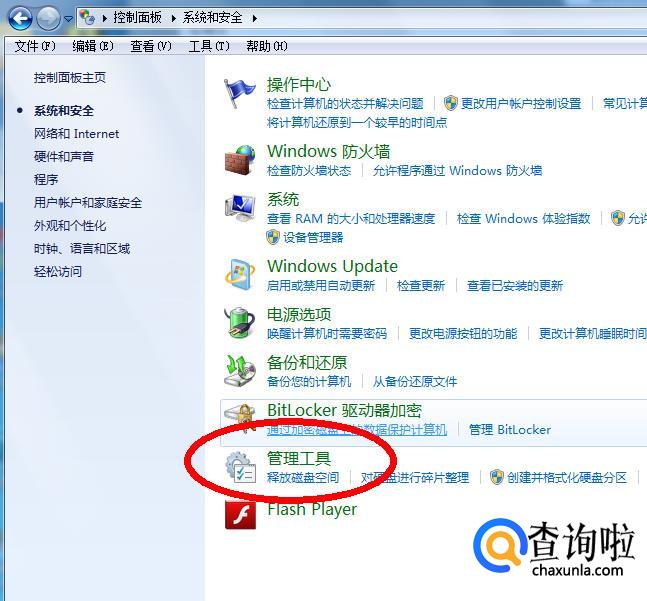The width and height of the screenshot is (647, 601).
Task: Click the Administrative Tools gear icon
Action: pos(241,467)
